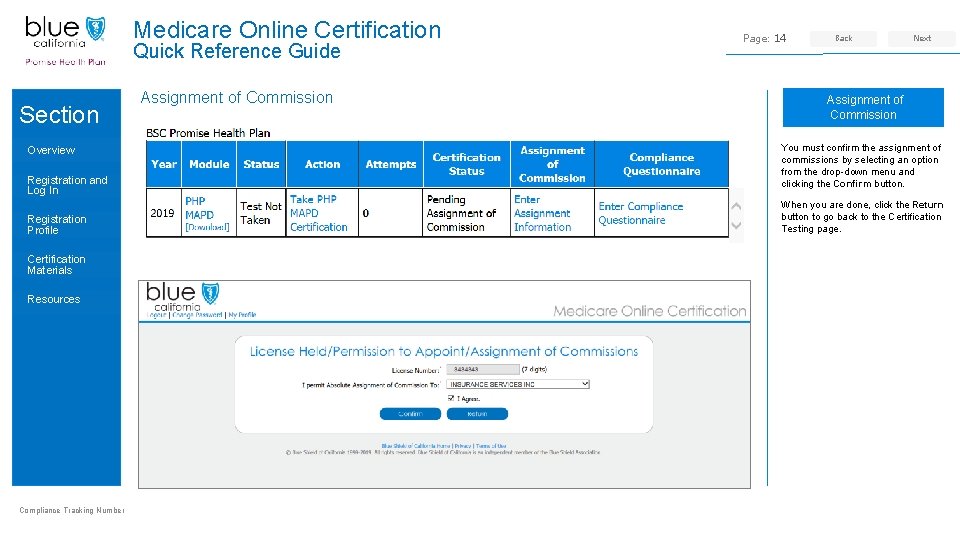Click the Year column header
Viewport: 960px width, 540px height.
click(163, 164)
